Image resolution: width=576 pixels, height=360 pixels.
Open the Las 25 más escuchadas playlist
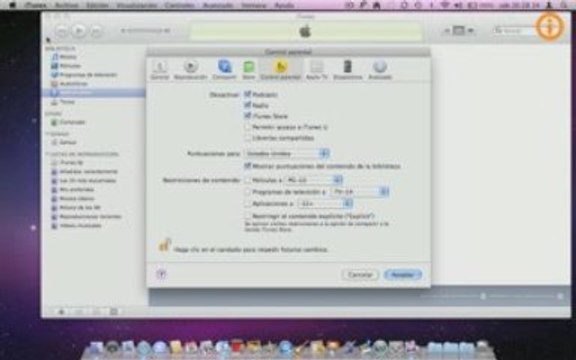click(84, 180)
